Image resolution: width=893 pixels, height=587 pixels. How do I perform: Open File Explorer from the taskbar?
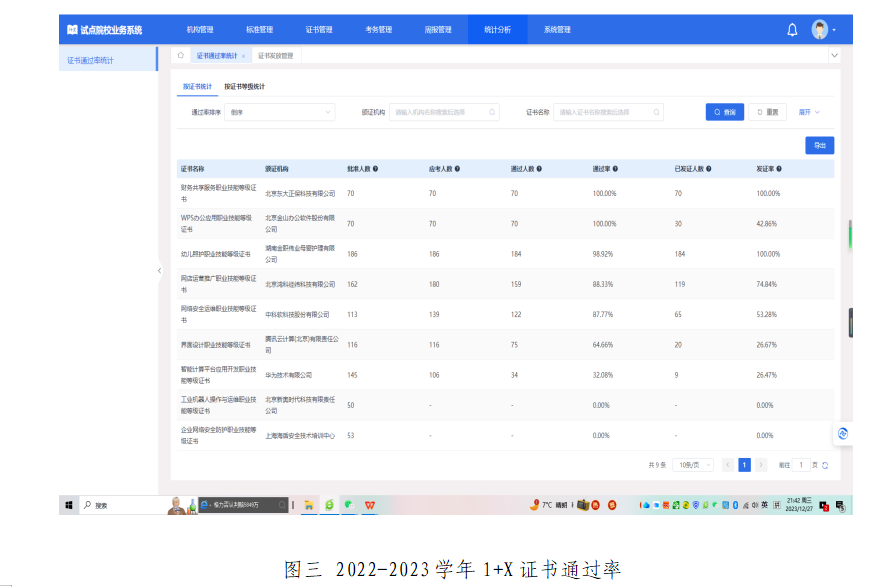[309, 505]
